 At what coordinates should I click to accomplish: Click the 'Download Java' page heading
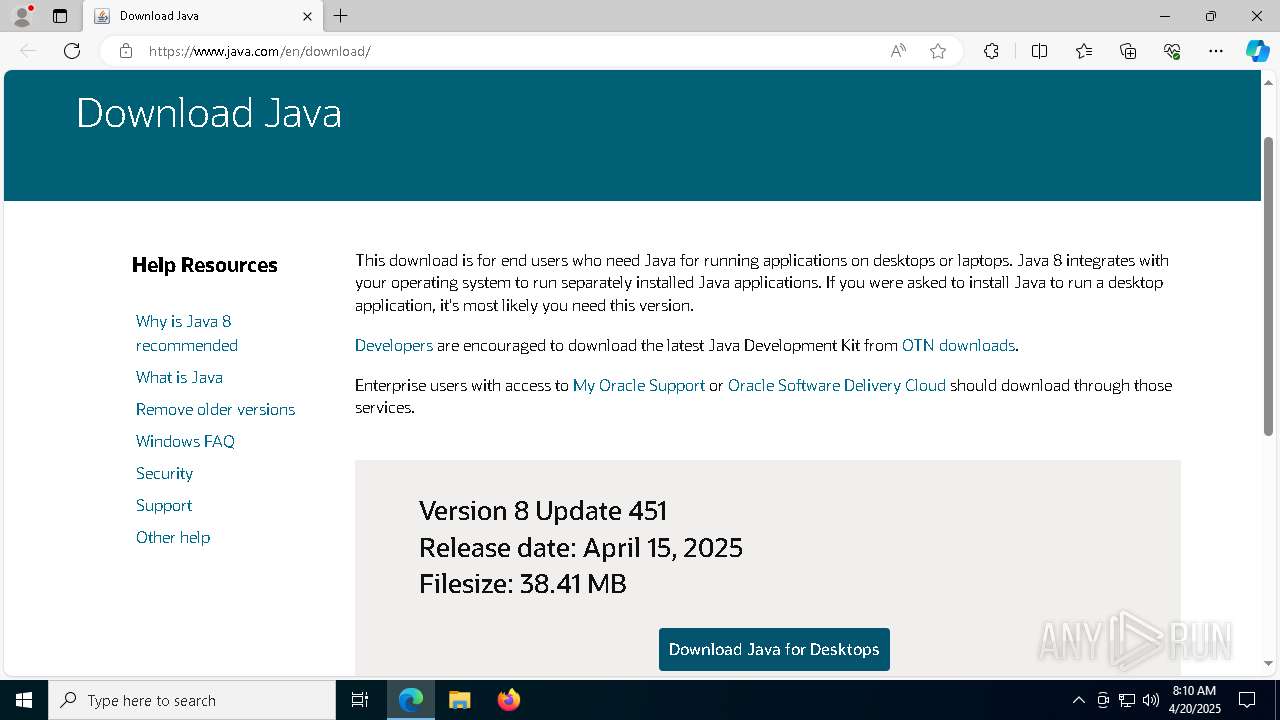[209, 113]
